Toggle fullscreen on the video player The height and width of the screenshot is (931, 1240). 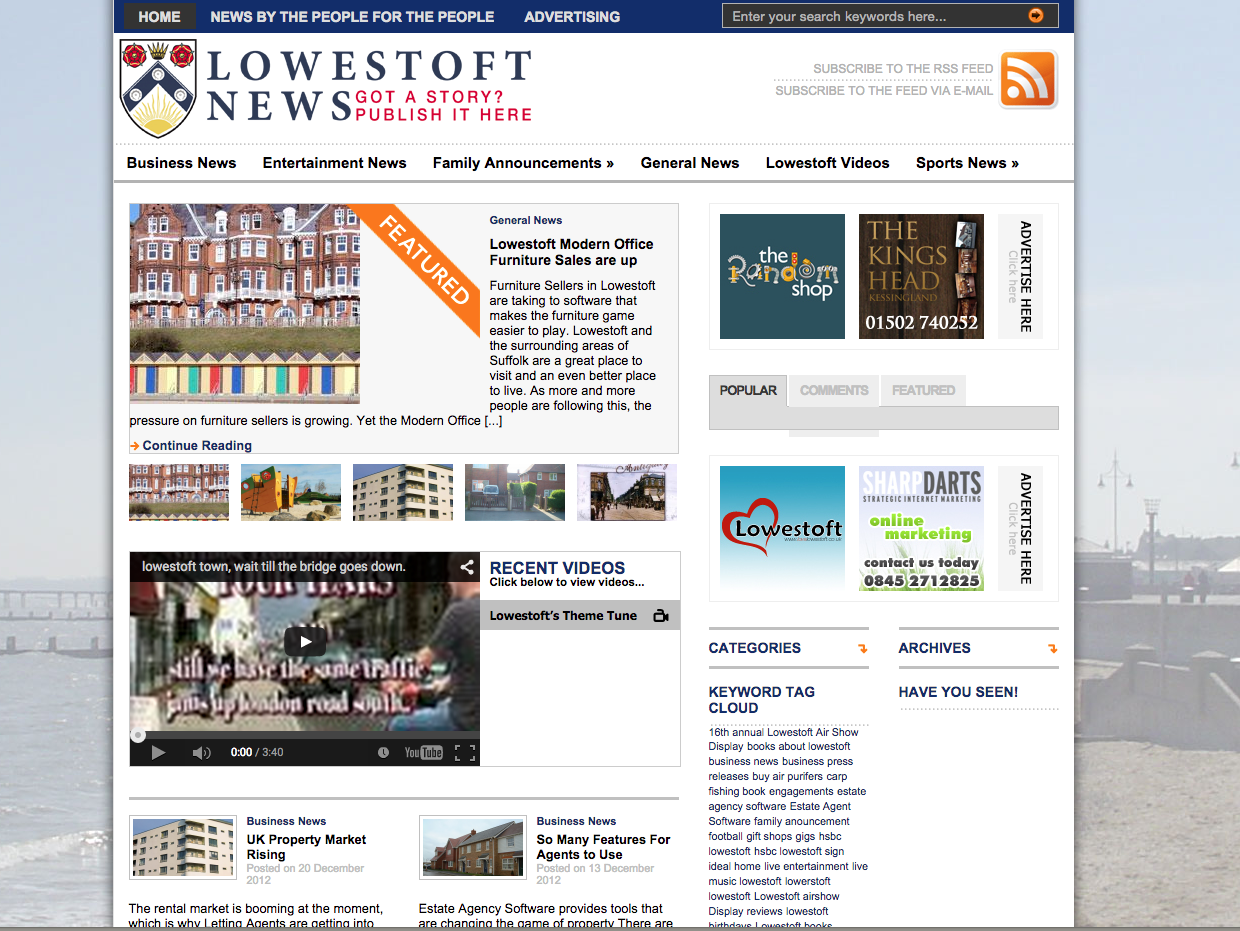(x=465, y=753)
